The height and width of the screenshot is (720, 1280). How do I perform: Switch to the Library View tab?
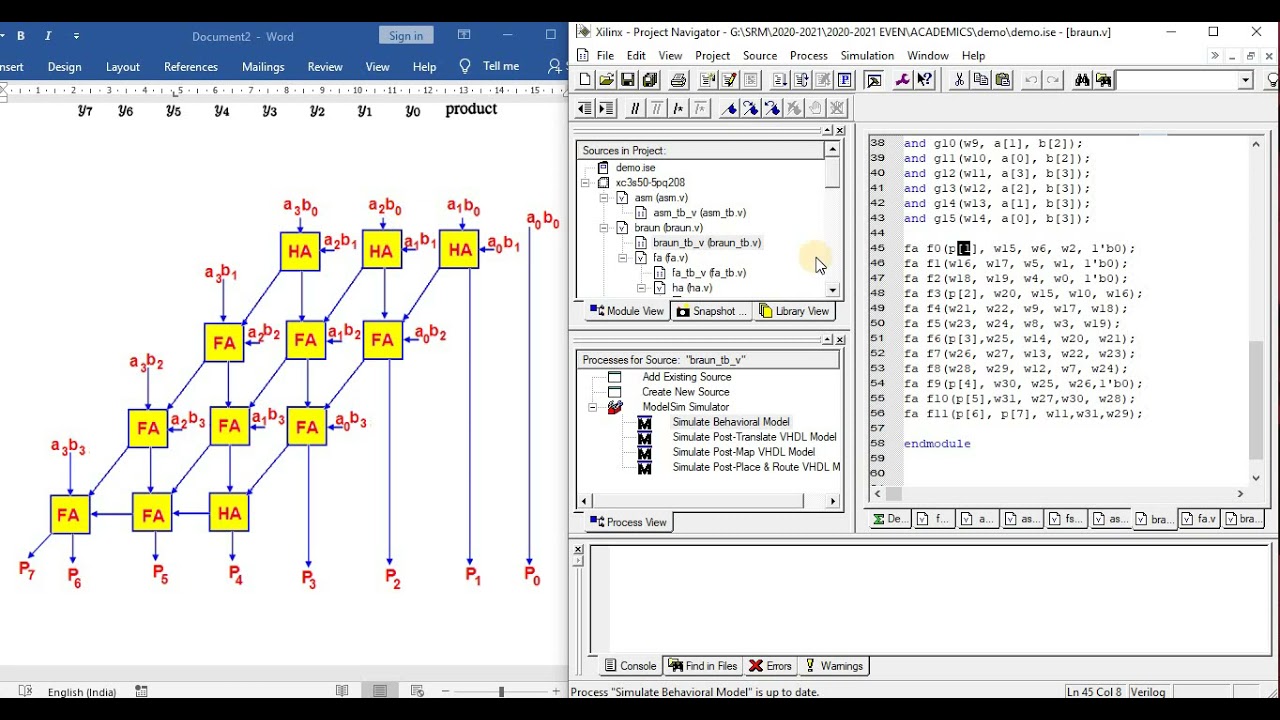coord(795,311)
